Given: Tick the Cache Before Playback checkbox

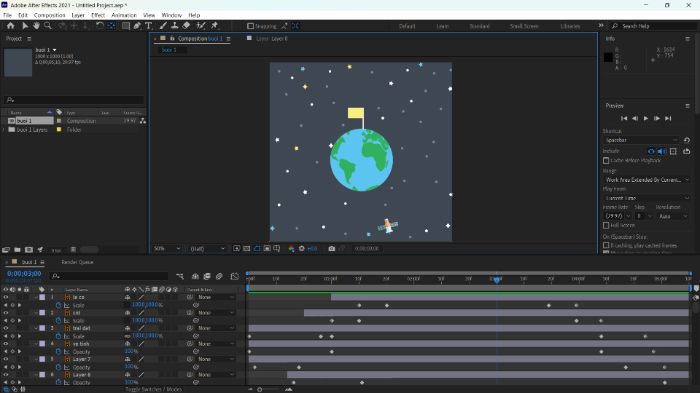Looking at the screenshot, I should [x=606, y=160].
